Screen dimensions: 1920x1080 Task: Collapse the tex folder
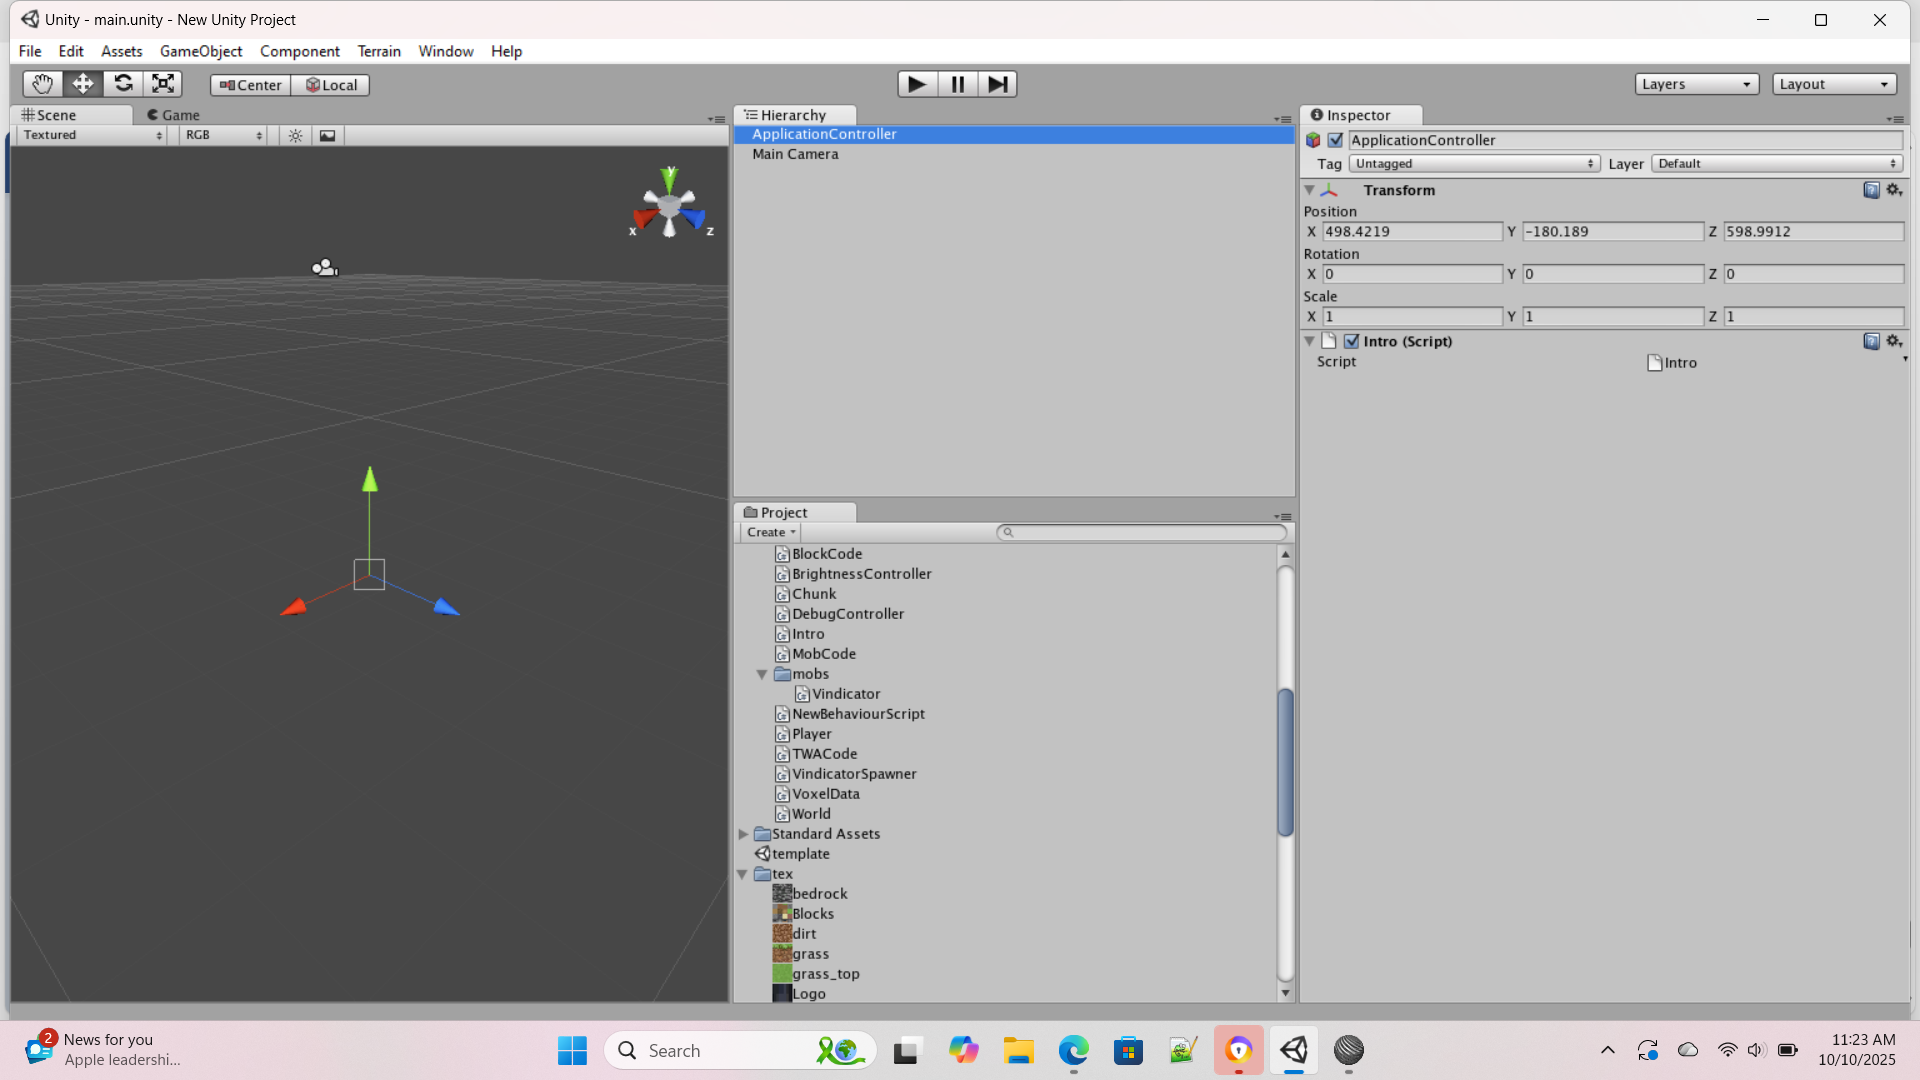click(743, 874)
